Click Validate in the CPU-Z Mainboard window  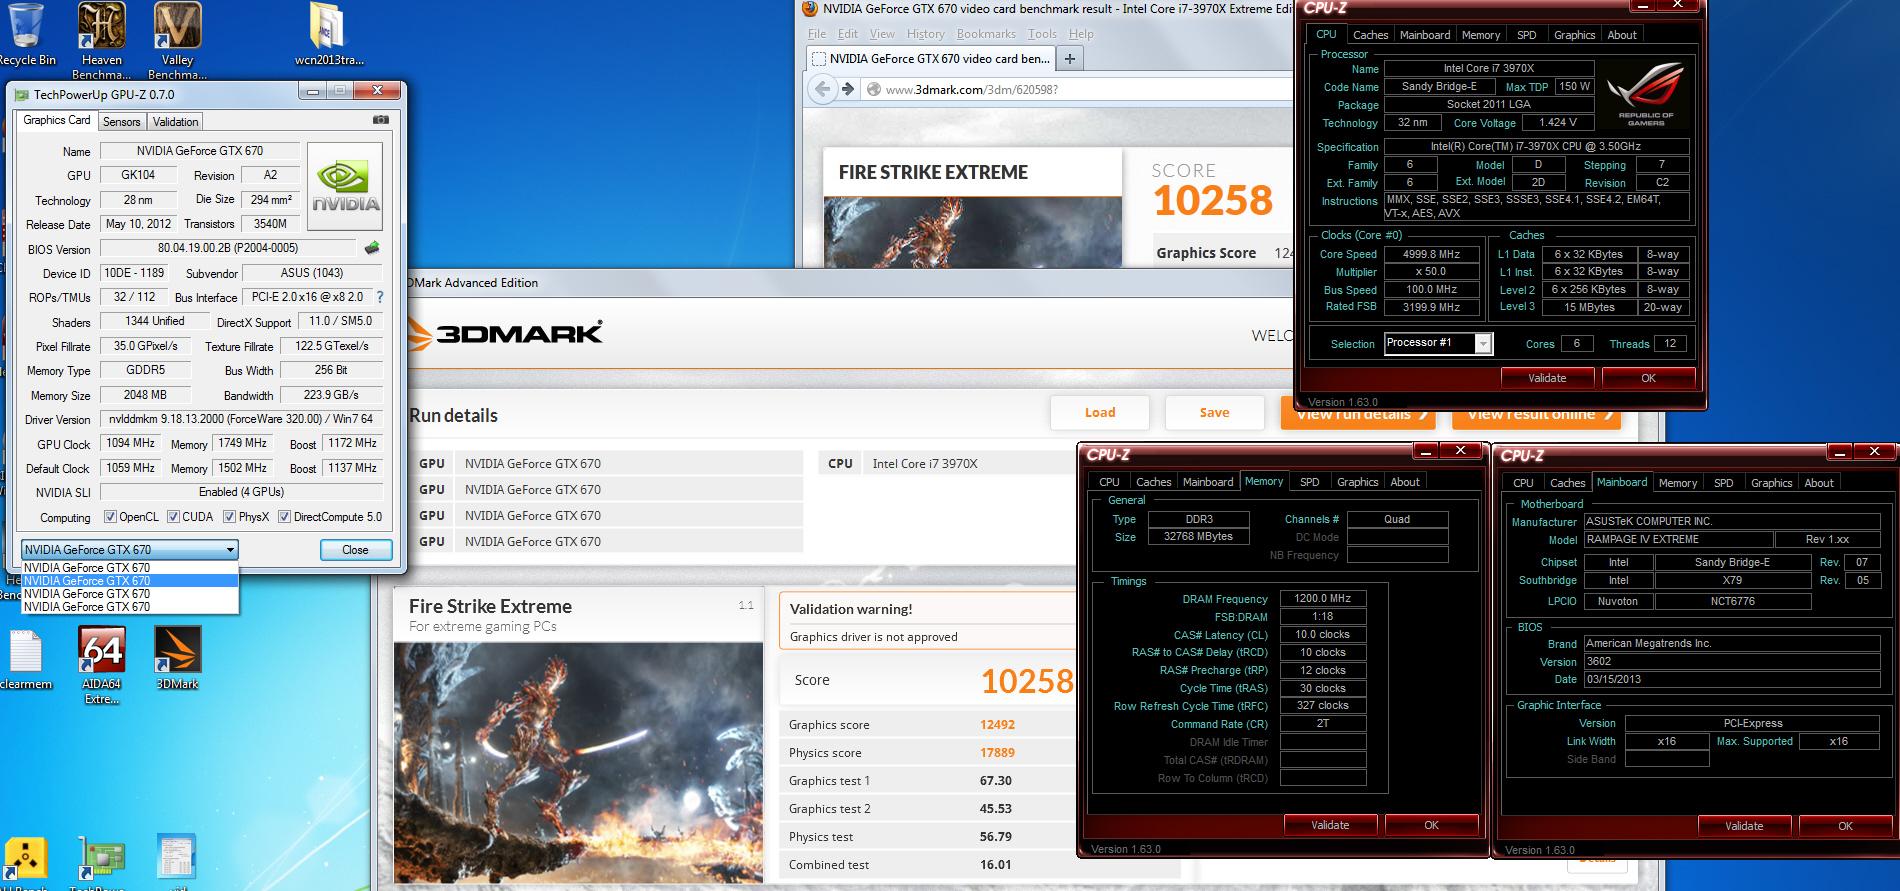click(1744, 826)
